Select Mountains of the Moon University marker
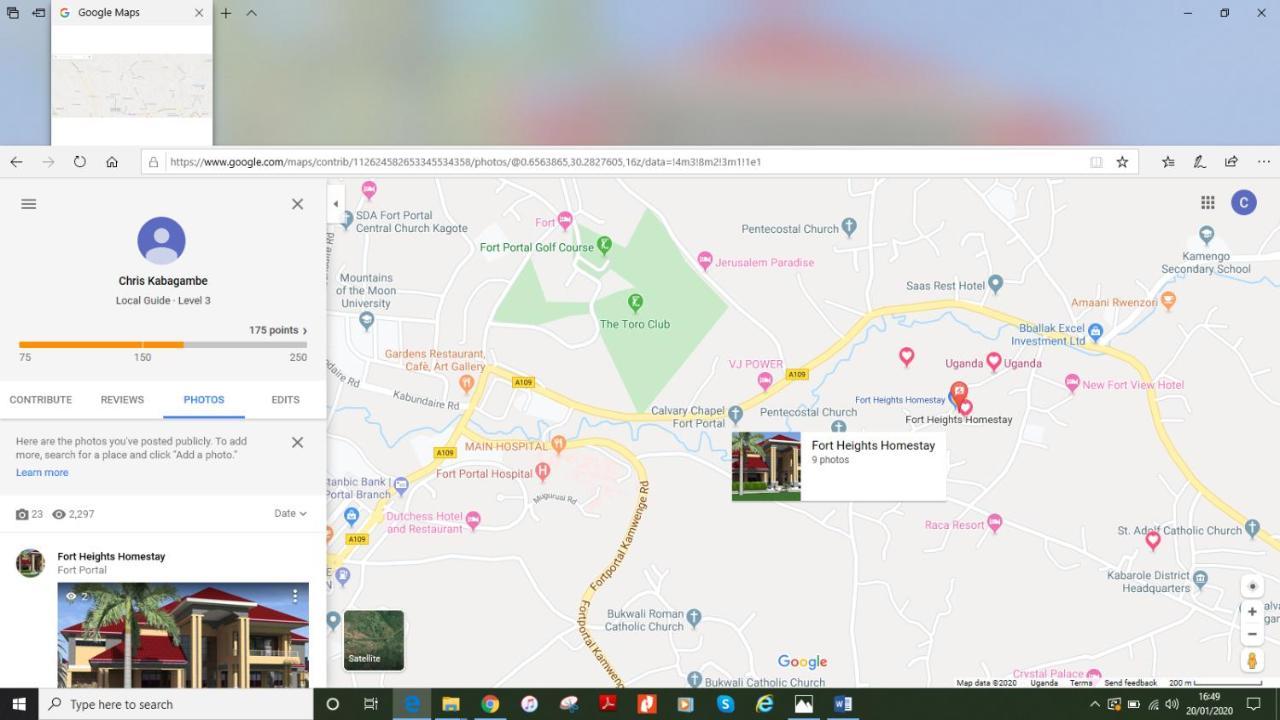This screenshot has height=720, width=1280. [x=366, y=320]
